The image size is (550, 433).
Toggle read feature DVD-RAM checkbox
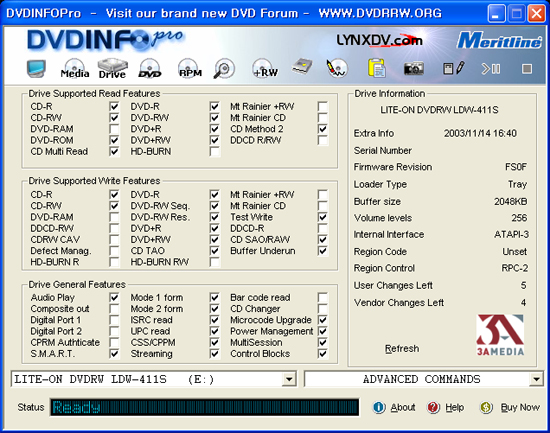[x=114, y=129]
